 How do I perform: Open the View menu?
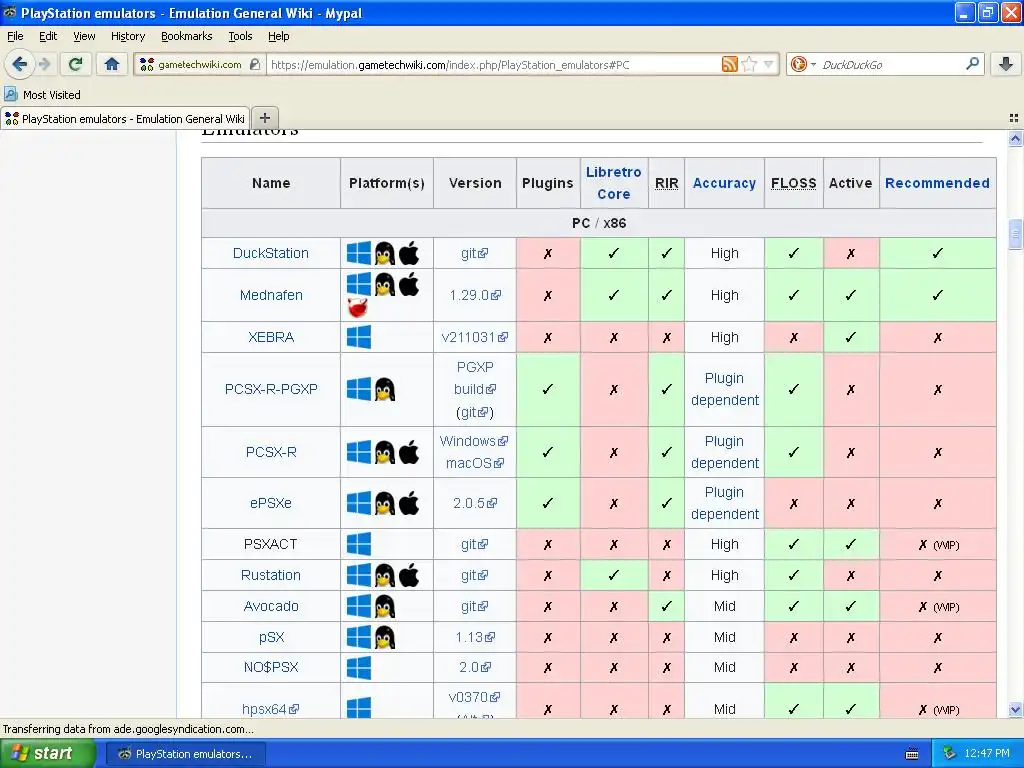tap(84, 36)
